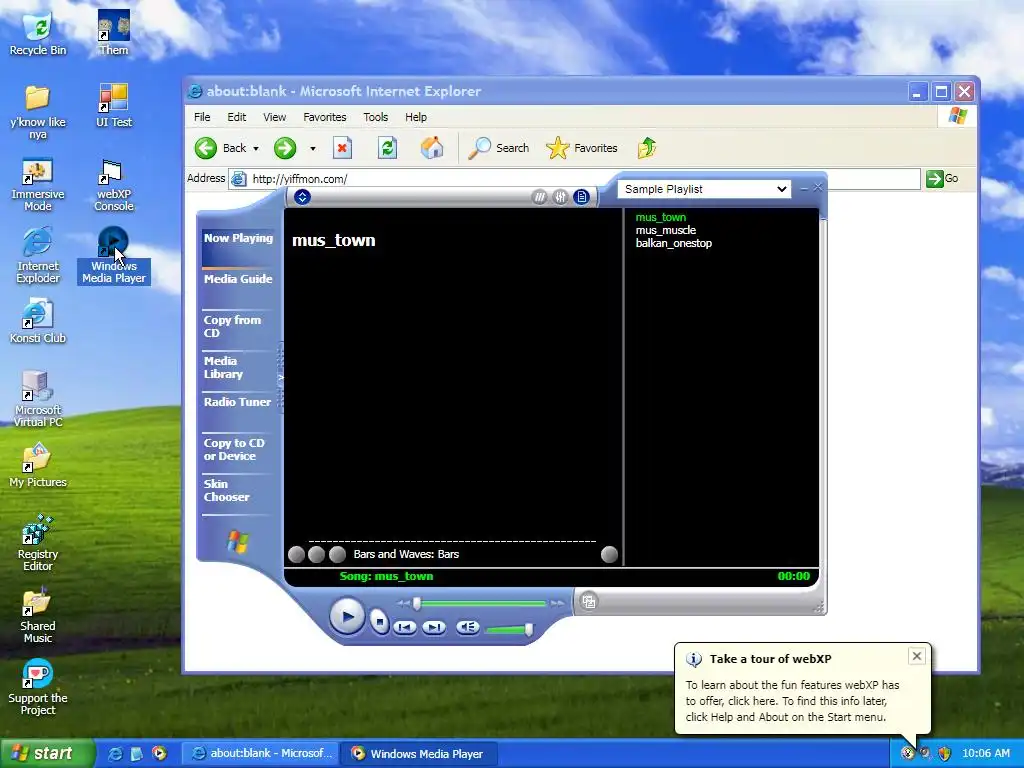Click the Stop playback button

click(379, 620)
